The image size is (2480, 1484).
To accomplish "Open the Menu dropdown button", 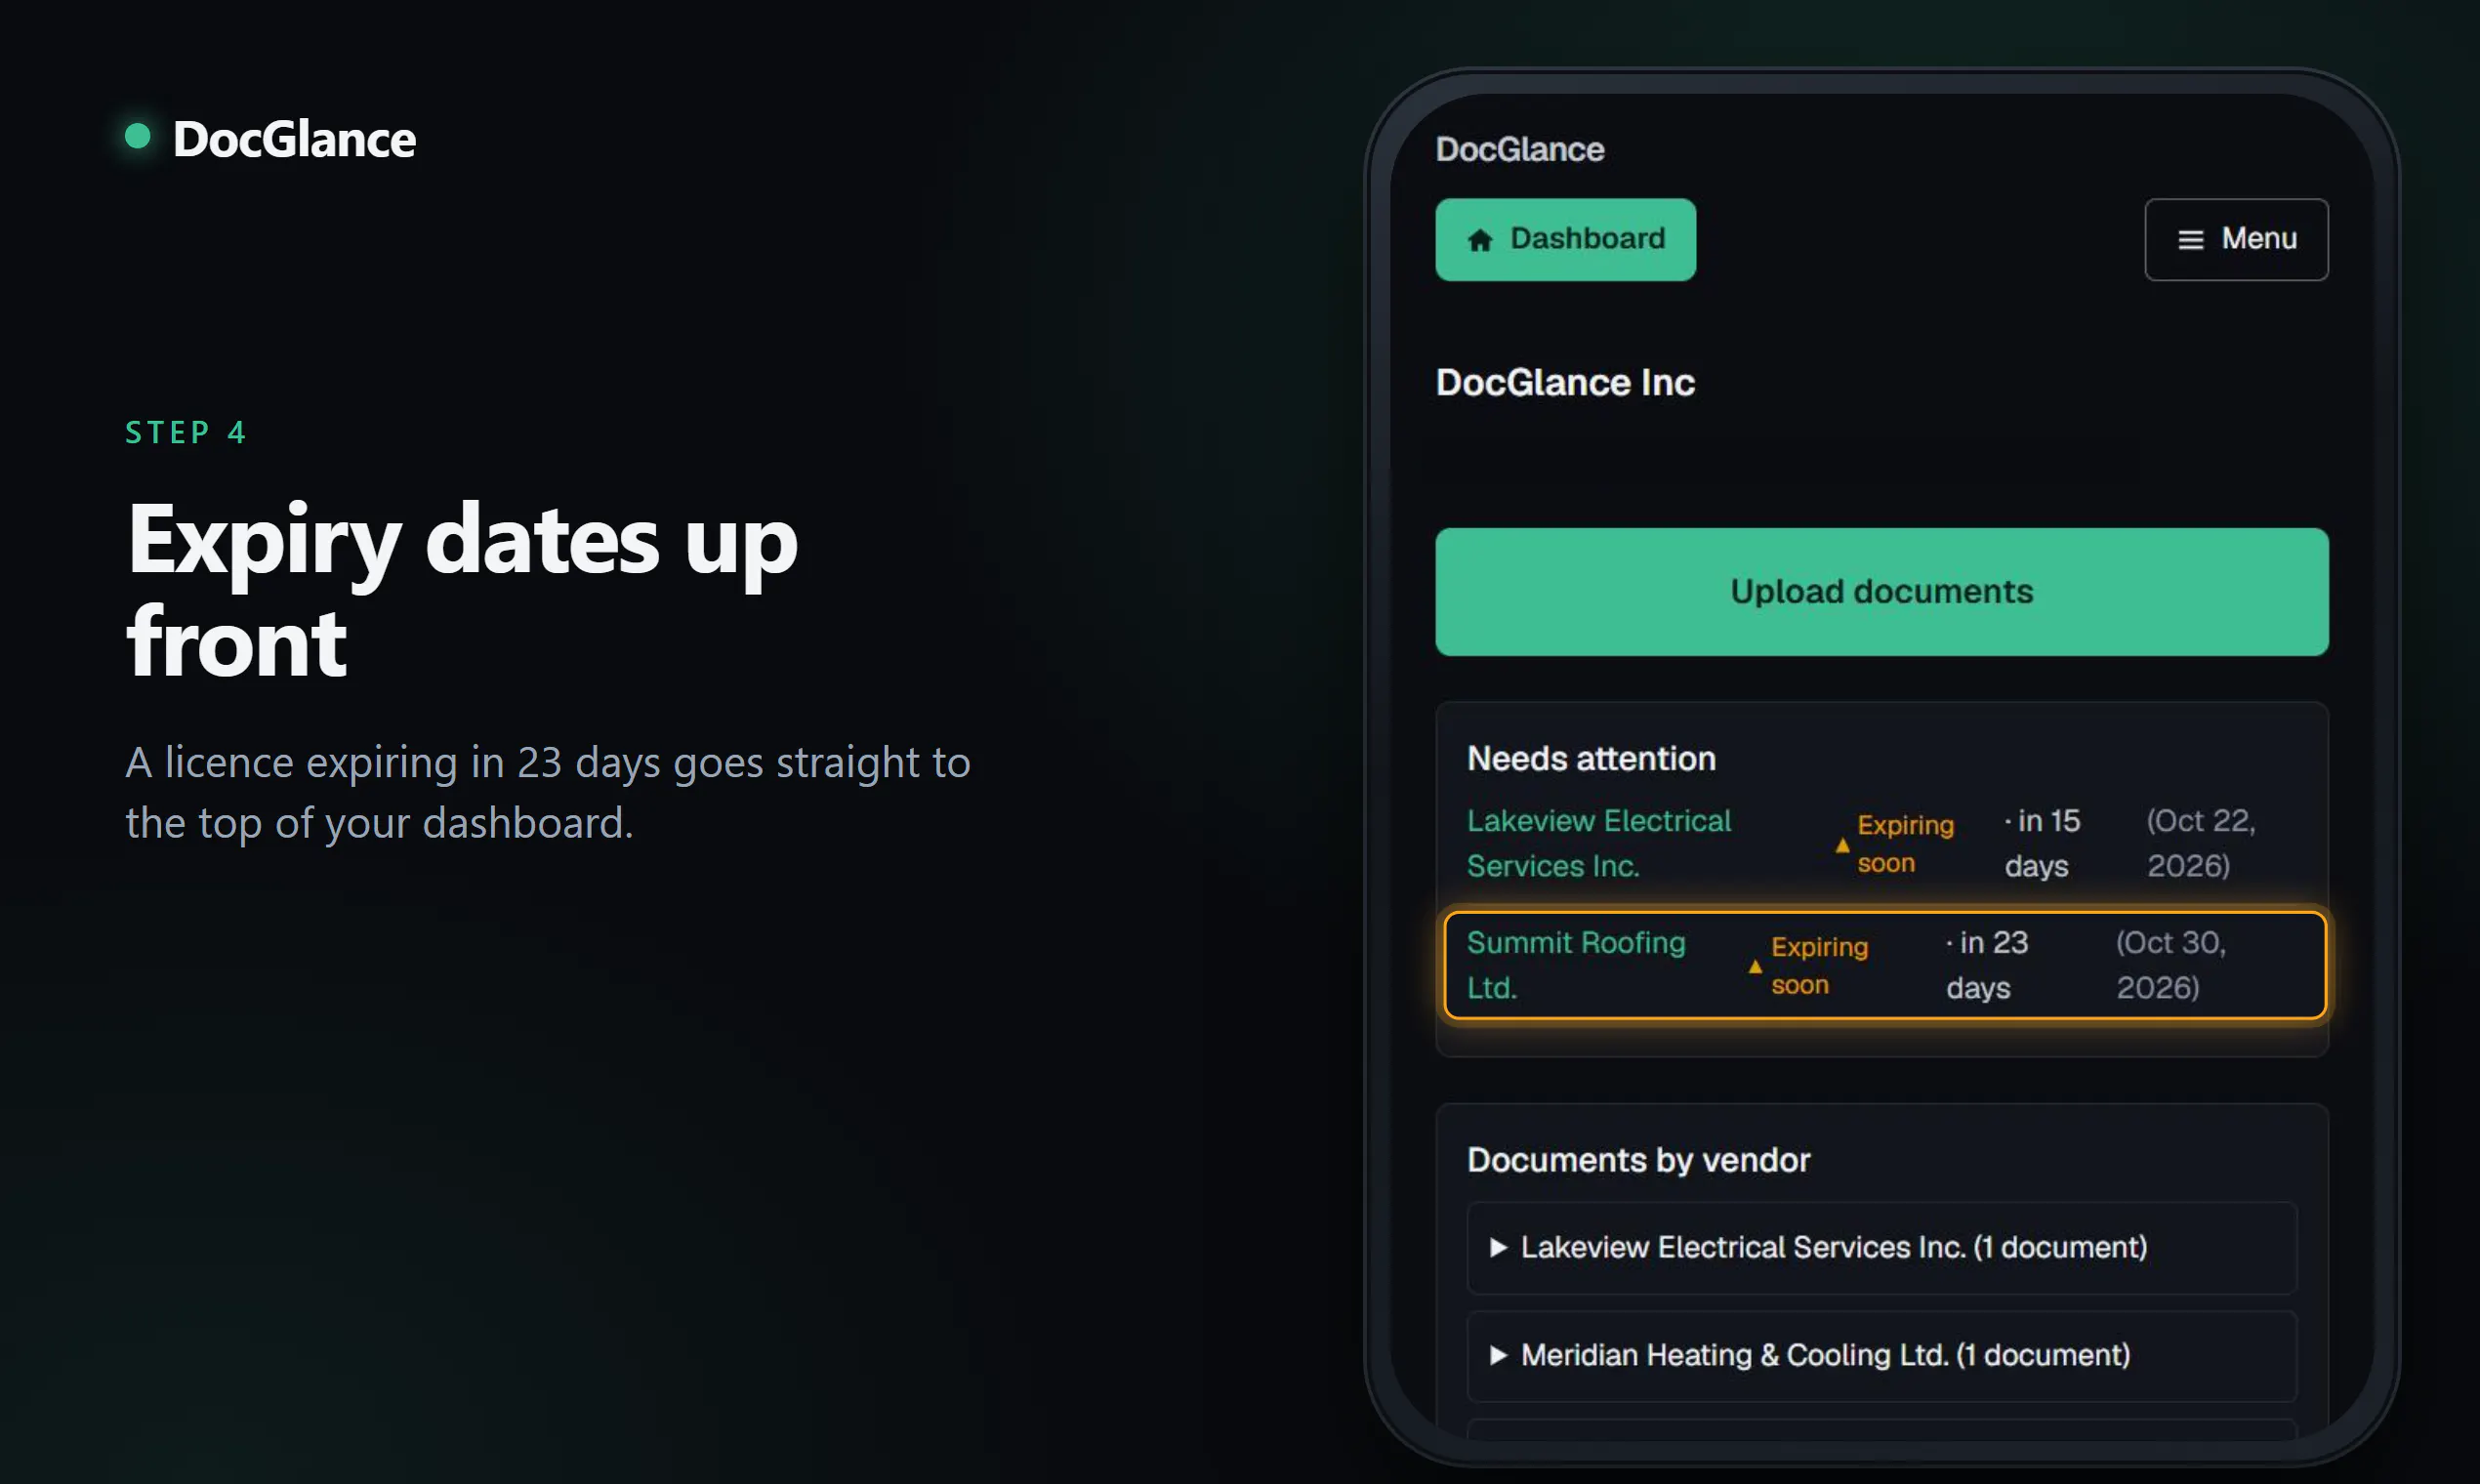I will 2236,240.
